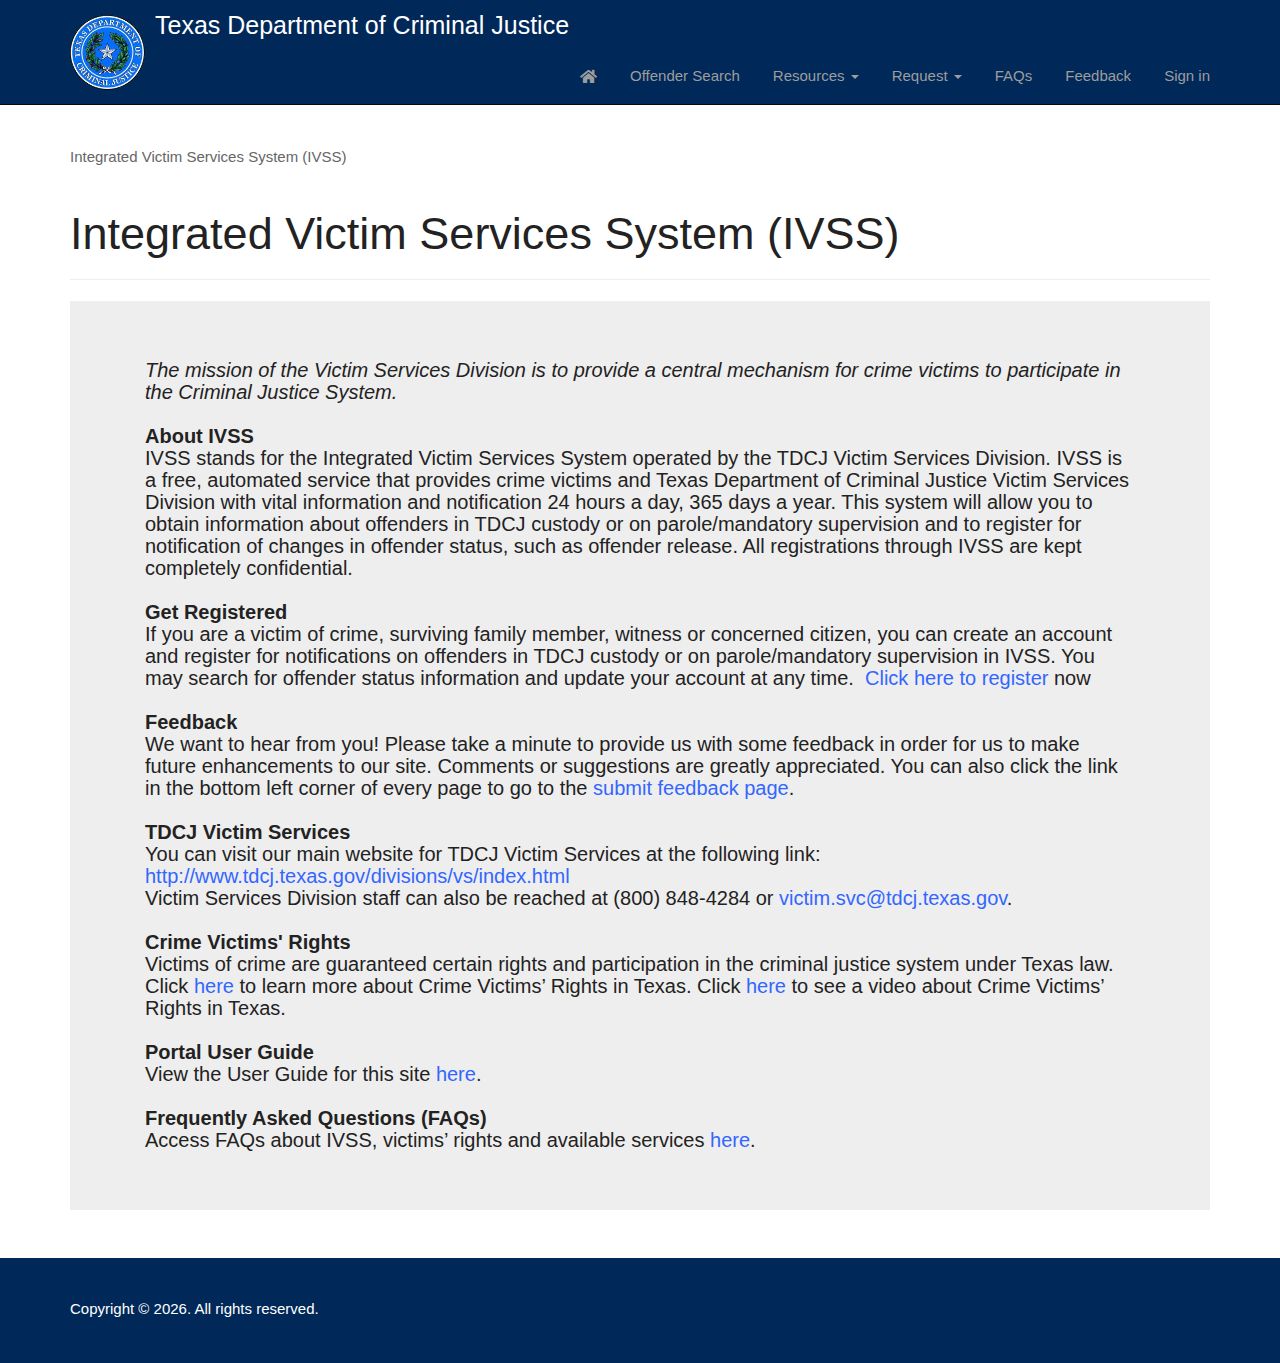Click the victim.svc@tdcj.texas.gov email link
Viewport: 1280px width, 1363px height.
[893, 898]
